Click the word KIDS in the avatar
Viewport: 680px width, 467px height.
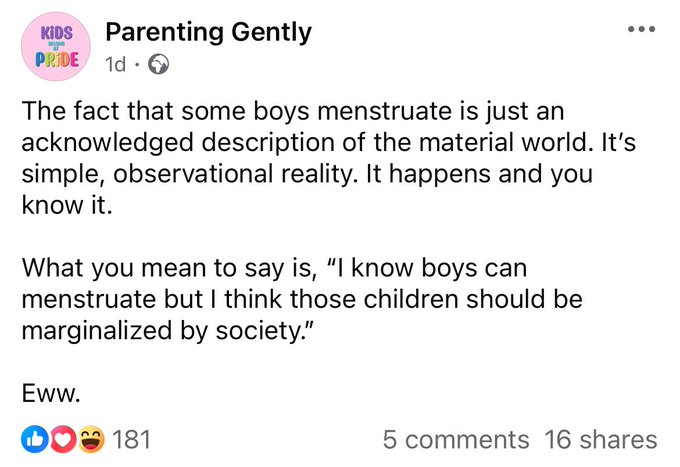[x=57, y=33]
